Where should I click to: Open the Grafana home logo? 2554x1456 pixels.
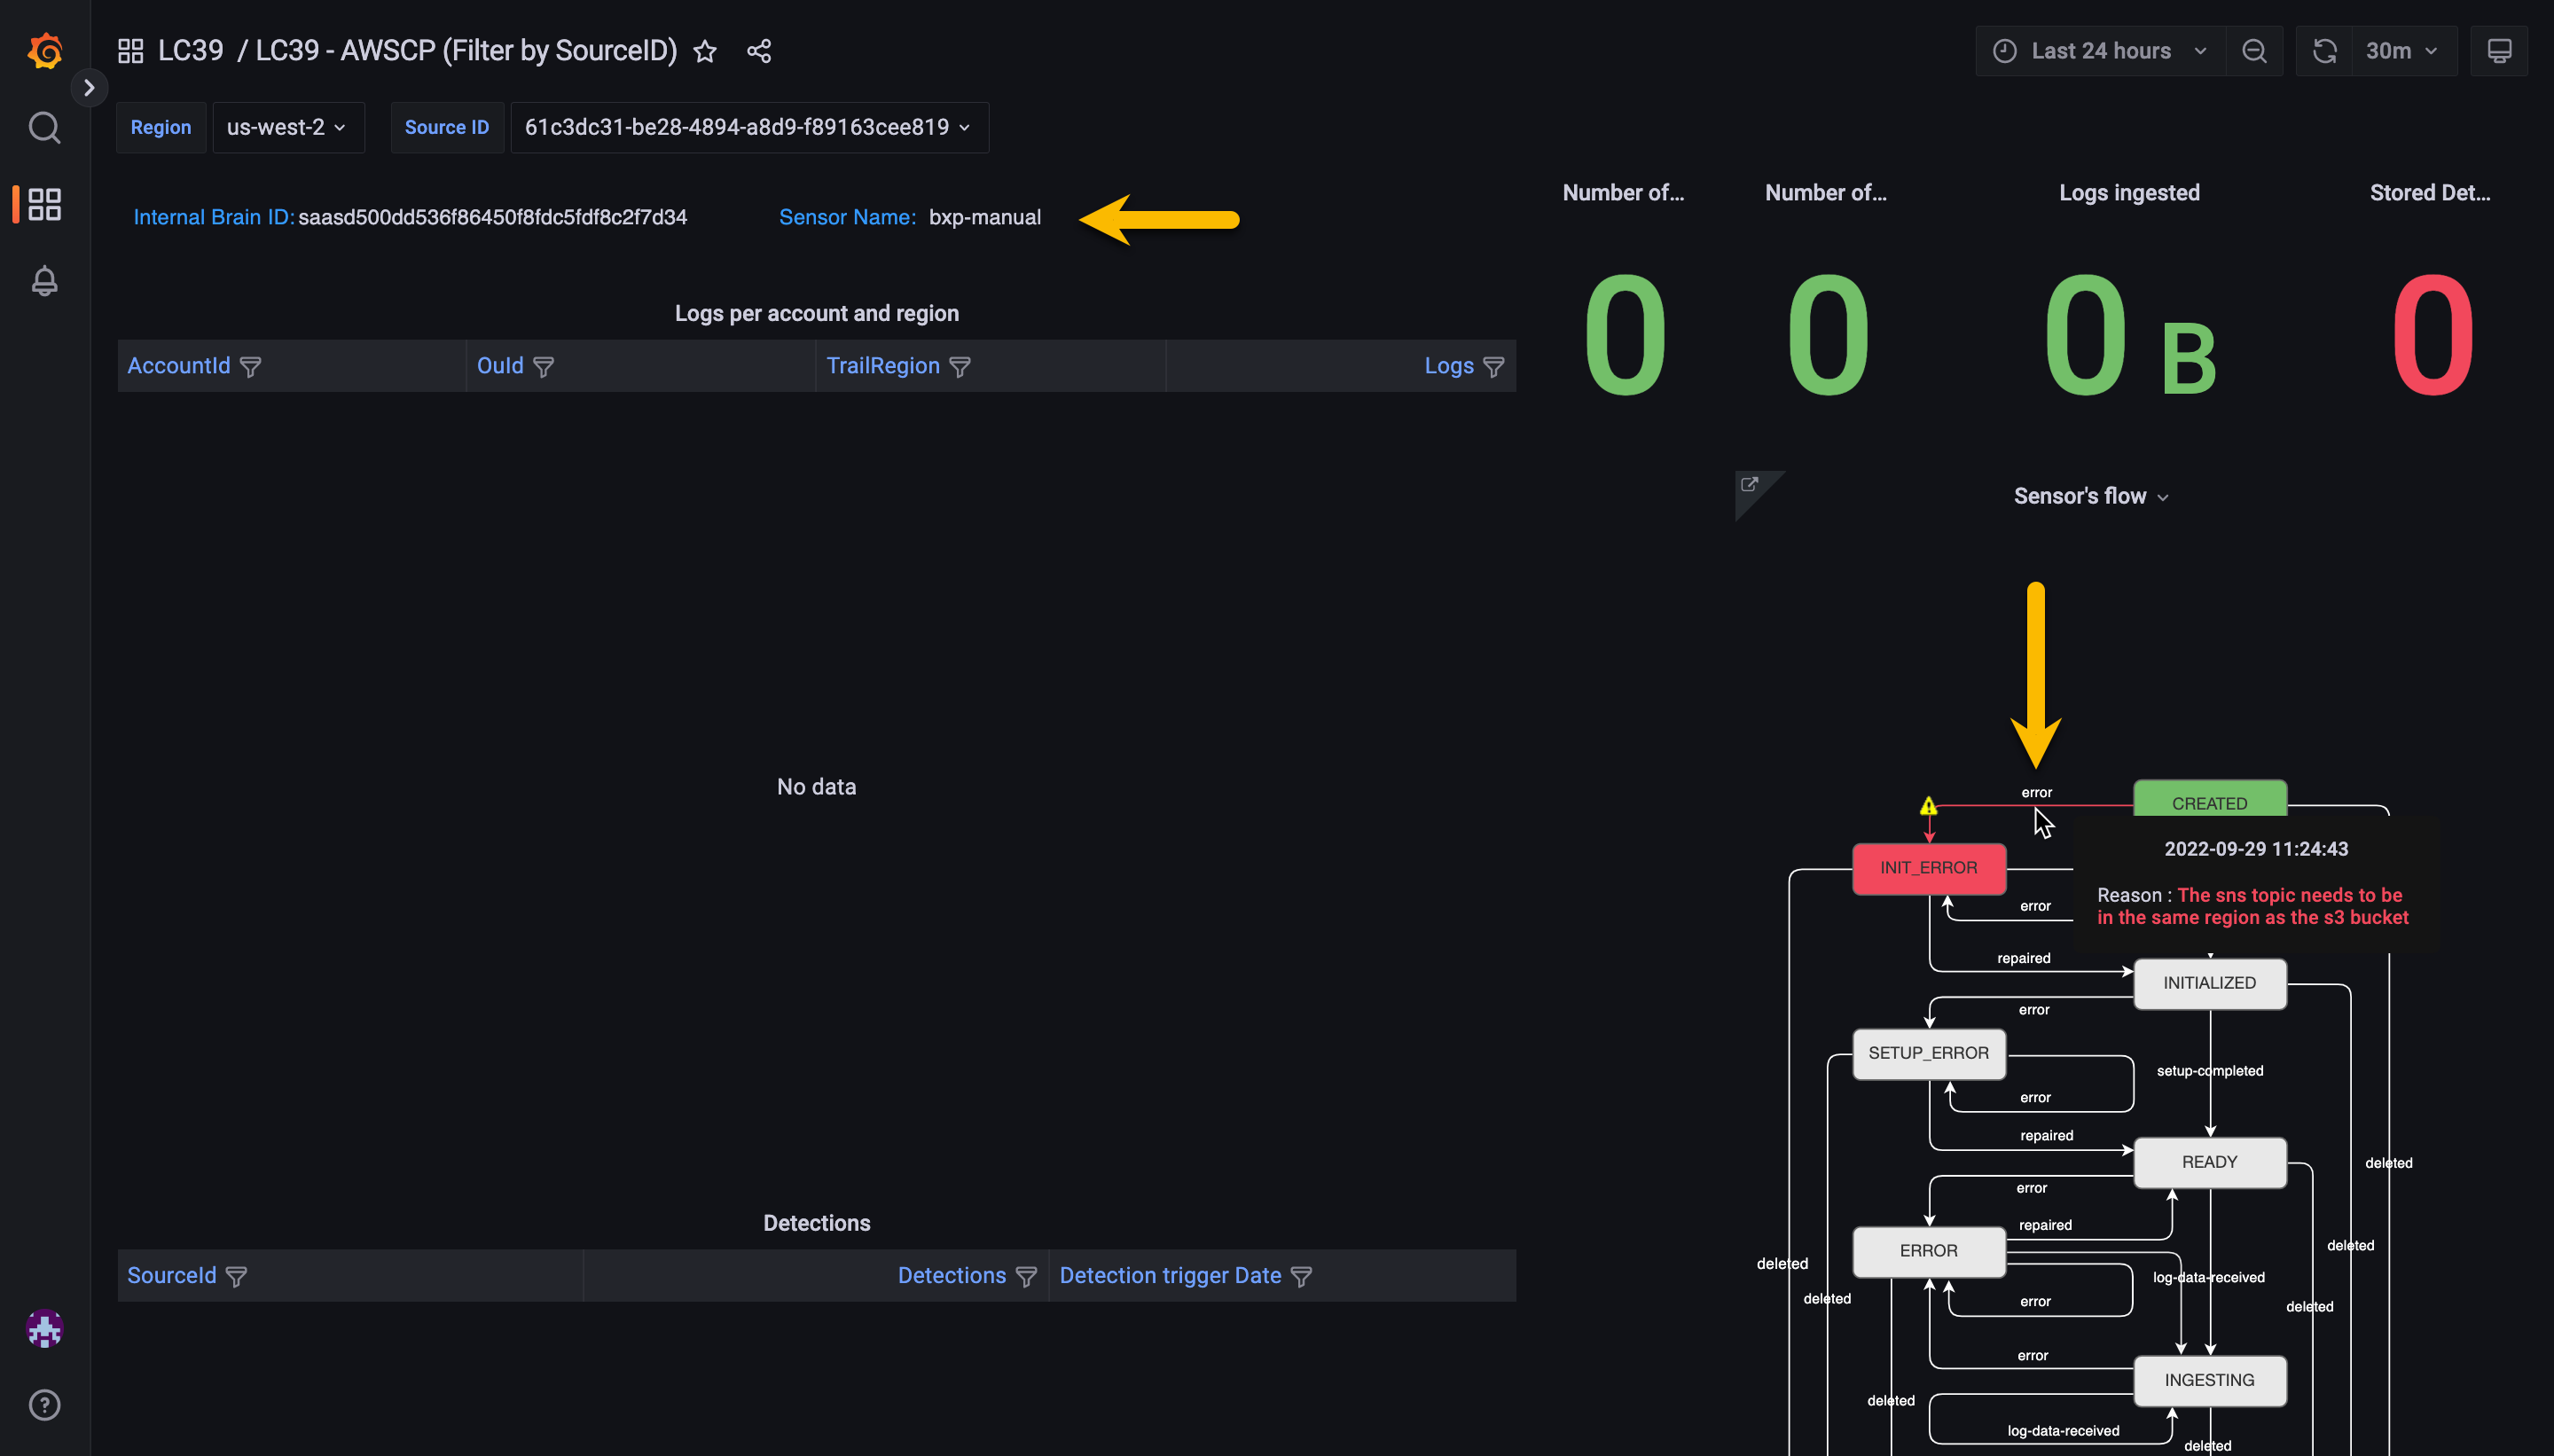click(45, 51)
